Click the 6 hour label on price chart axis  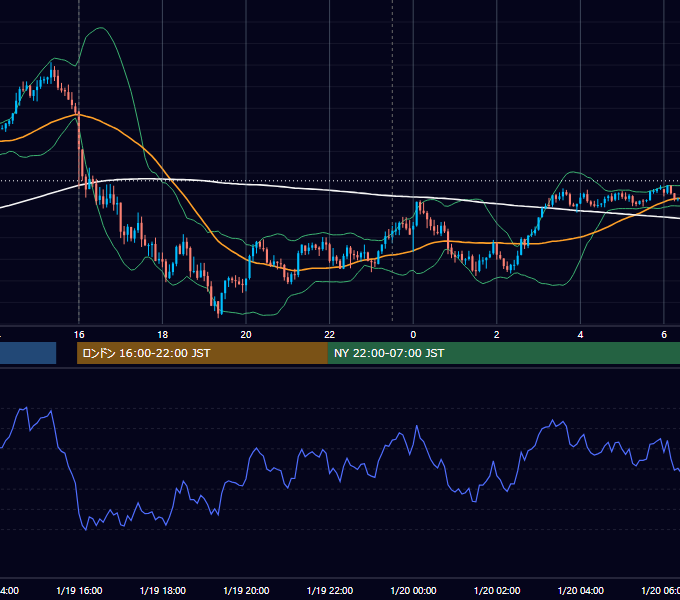coord(664,335)
